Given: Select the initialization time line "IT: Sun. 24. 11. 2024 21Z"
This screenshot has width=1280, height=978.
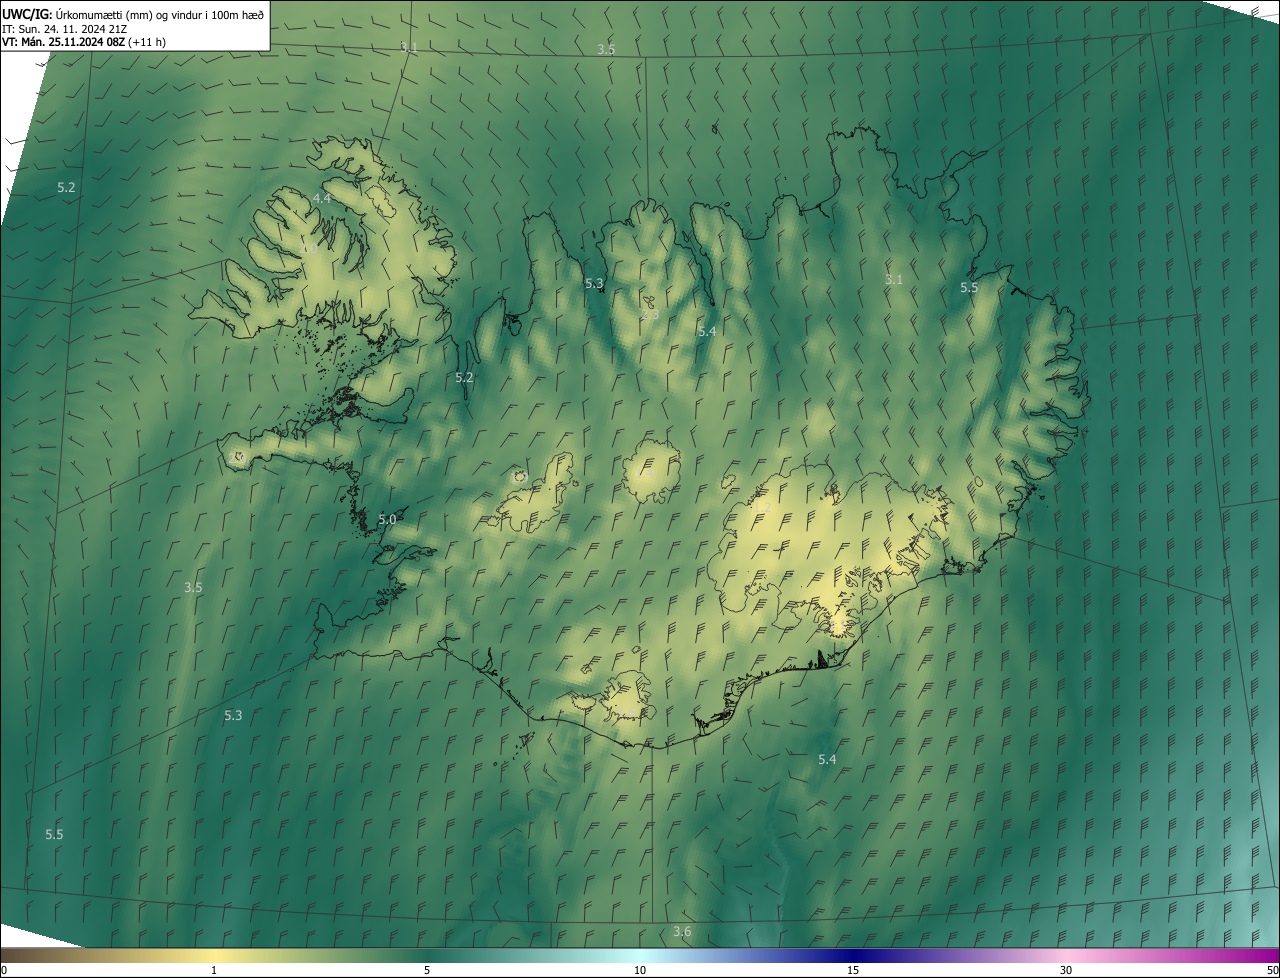Looking at the screenshot, I should [64, 29].
